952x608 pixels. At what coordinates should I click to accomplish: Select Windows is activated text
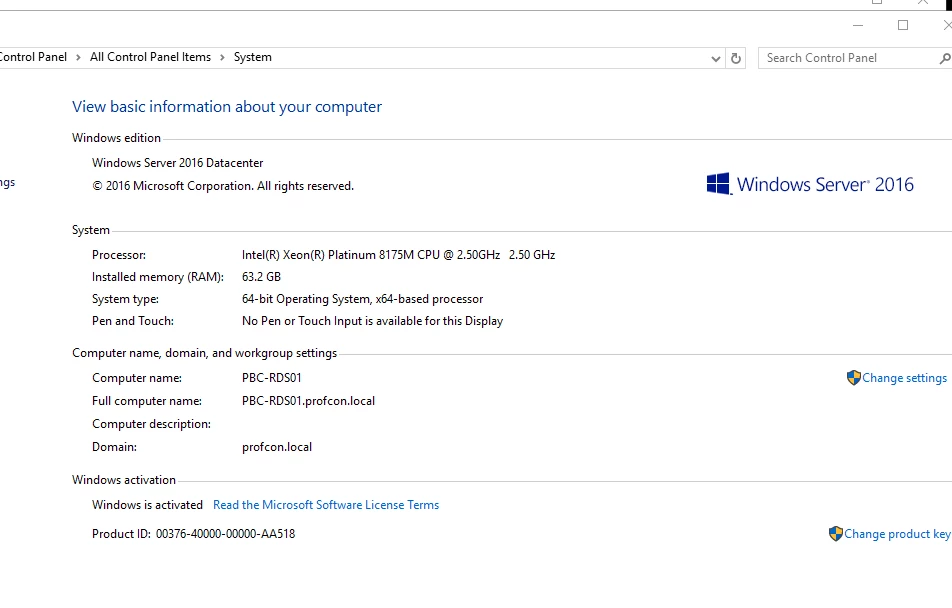pyautogui.click(x=147, y=505)
